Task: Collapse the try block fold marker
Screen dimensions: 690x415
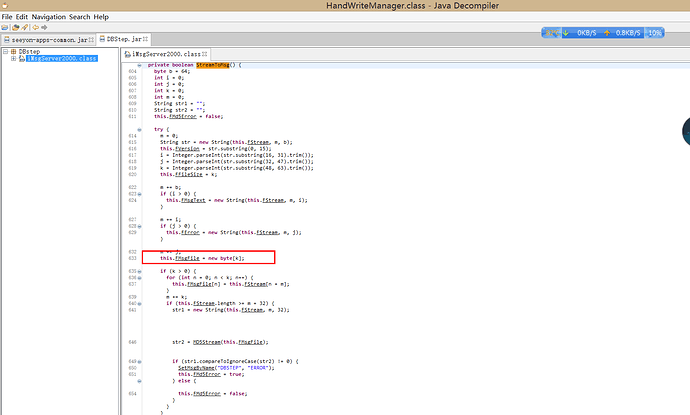Action: tap(139, 129)
